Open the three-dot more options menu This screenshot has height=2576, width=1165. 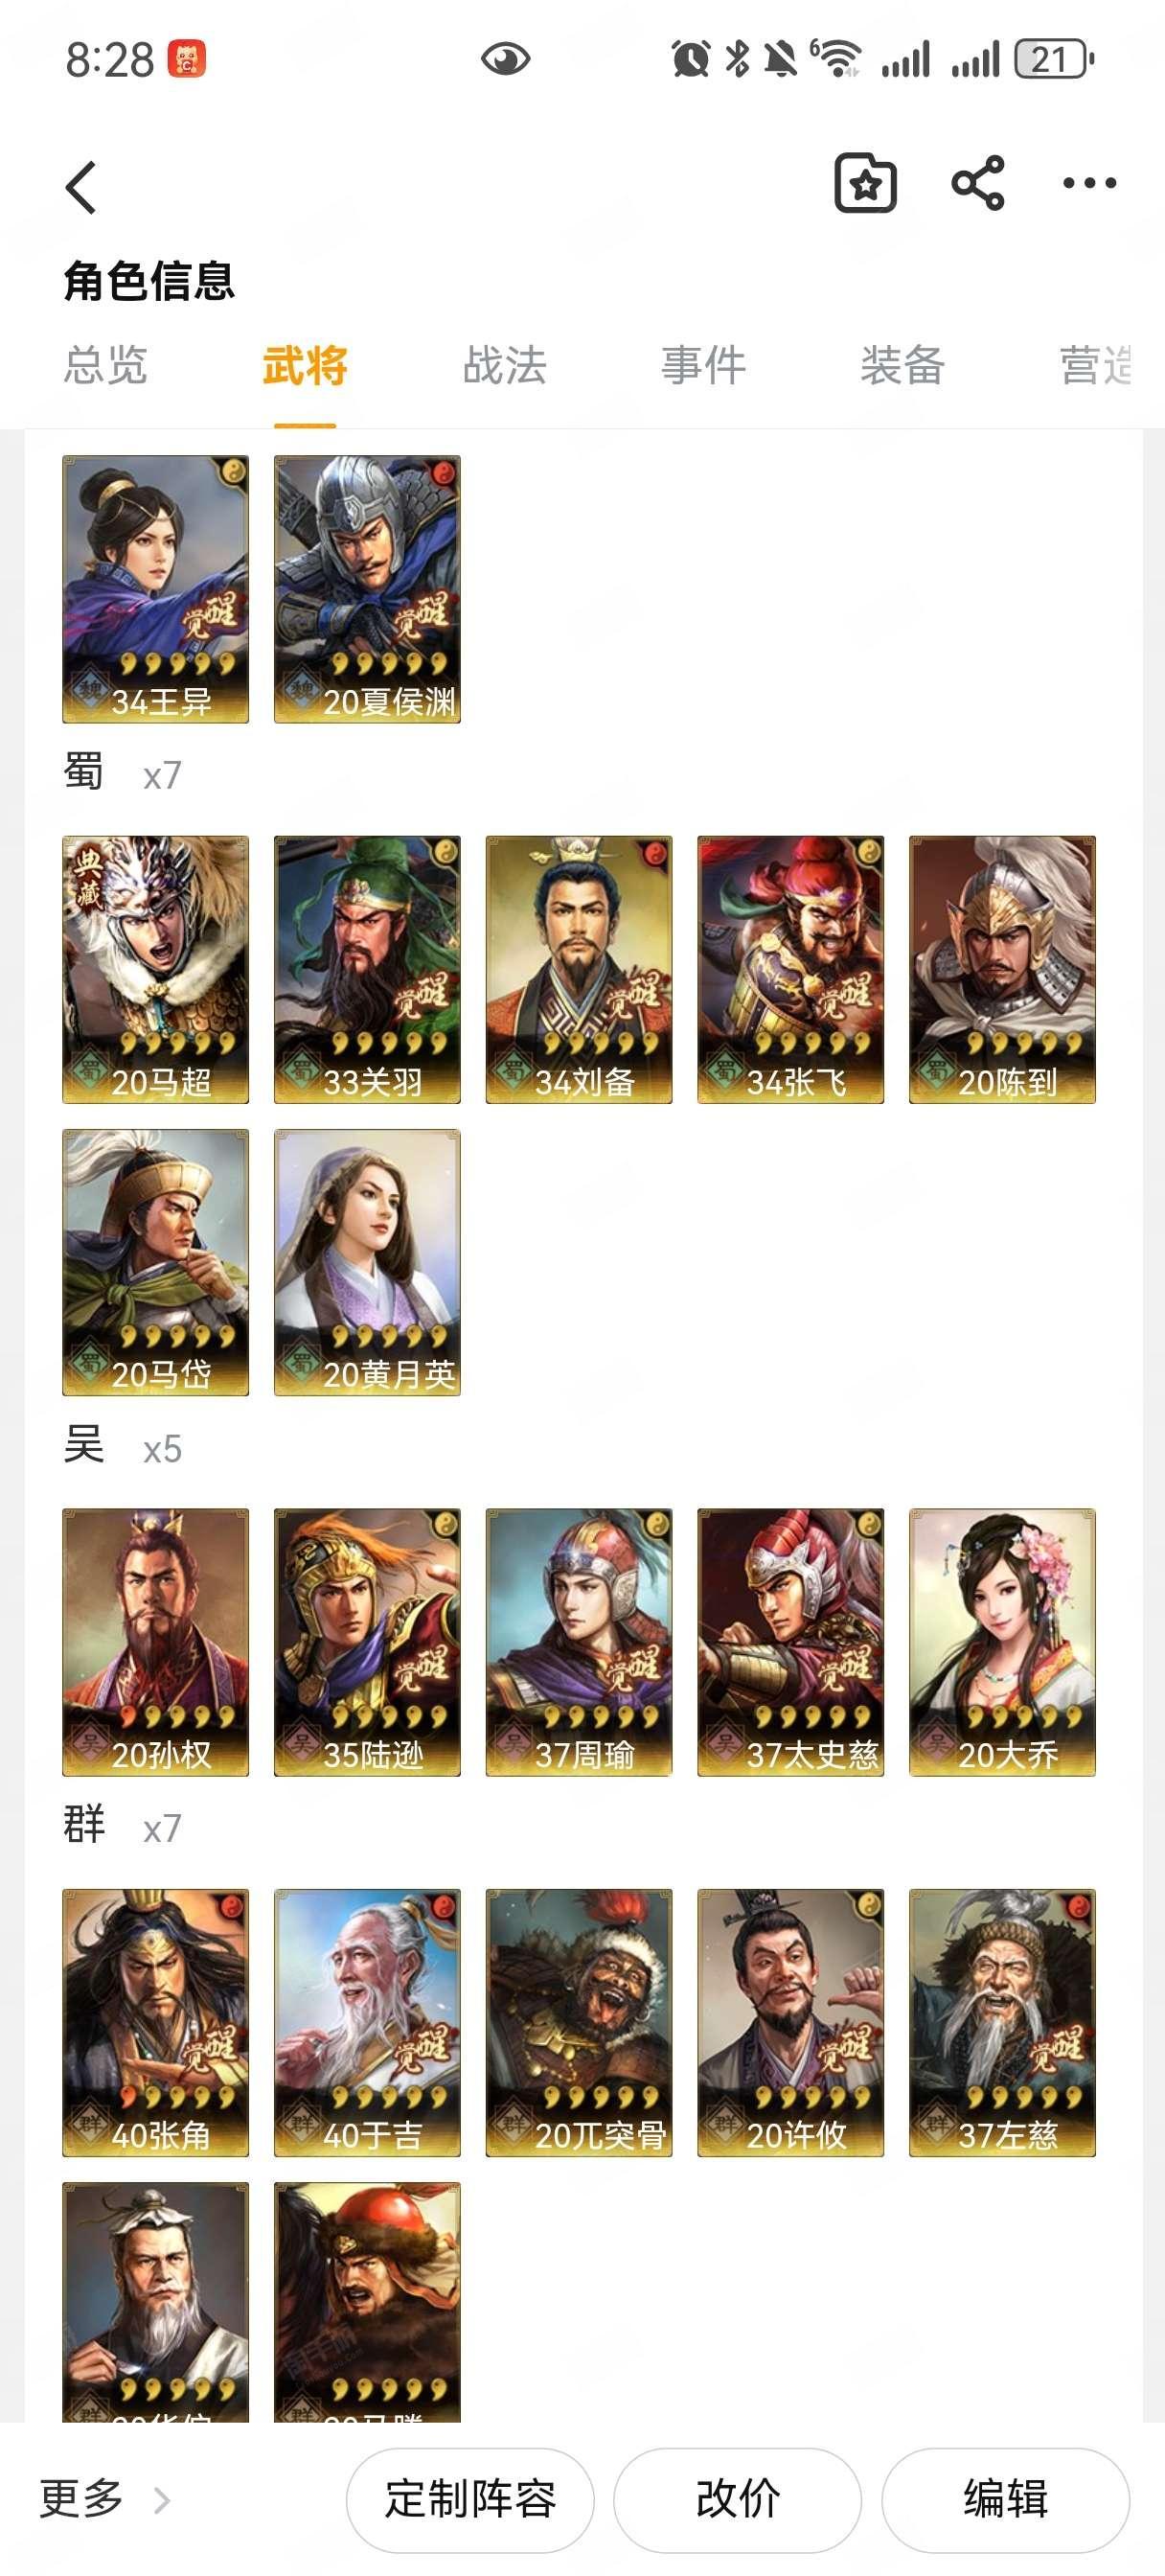click(x=1089, y=183)
